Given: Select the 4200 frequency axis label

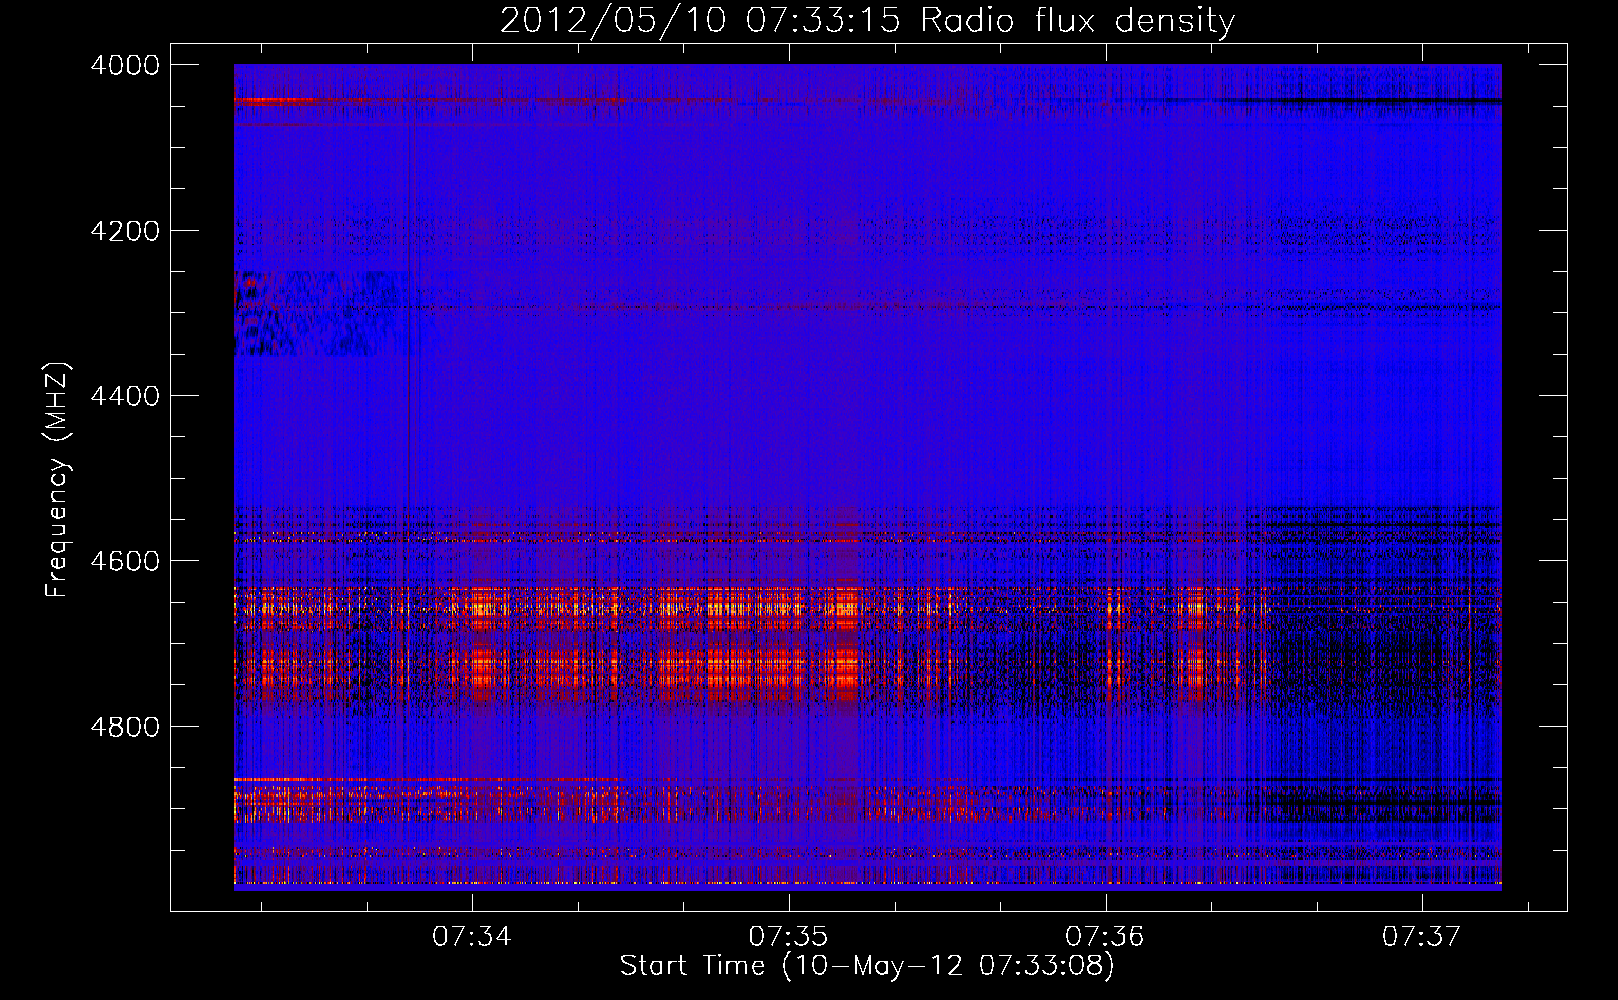Looking at the screenshot, I should click(125, 231).
